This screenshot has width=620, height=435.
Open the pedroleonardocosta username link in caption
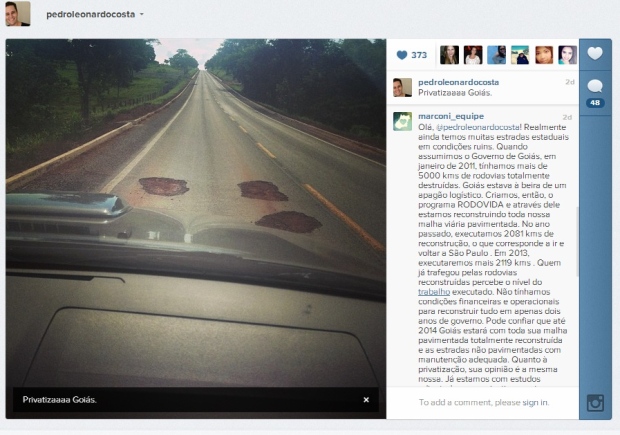(458, 82)
